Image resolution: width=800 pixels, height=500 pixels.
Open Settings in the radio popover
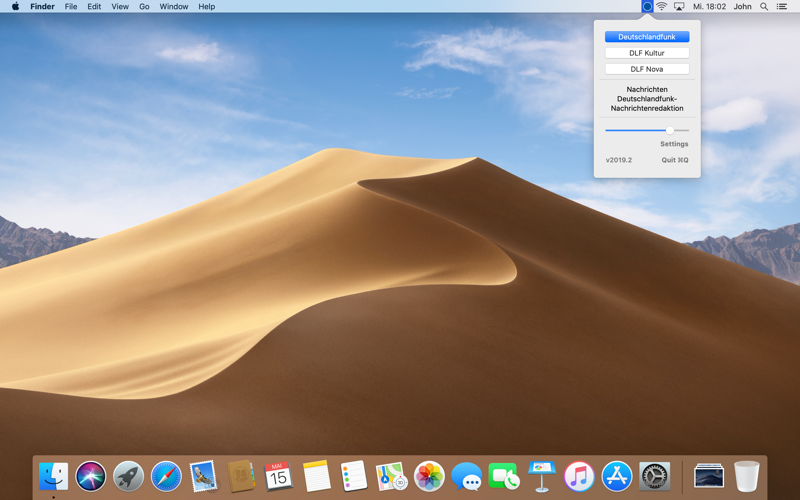click(674, 144)
